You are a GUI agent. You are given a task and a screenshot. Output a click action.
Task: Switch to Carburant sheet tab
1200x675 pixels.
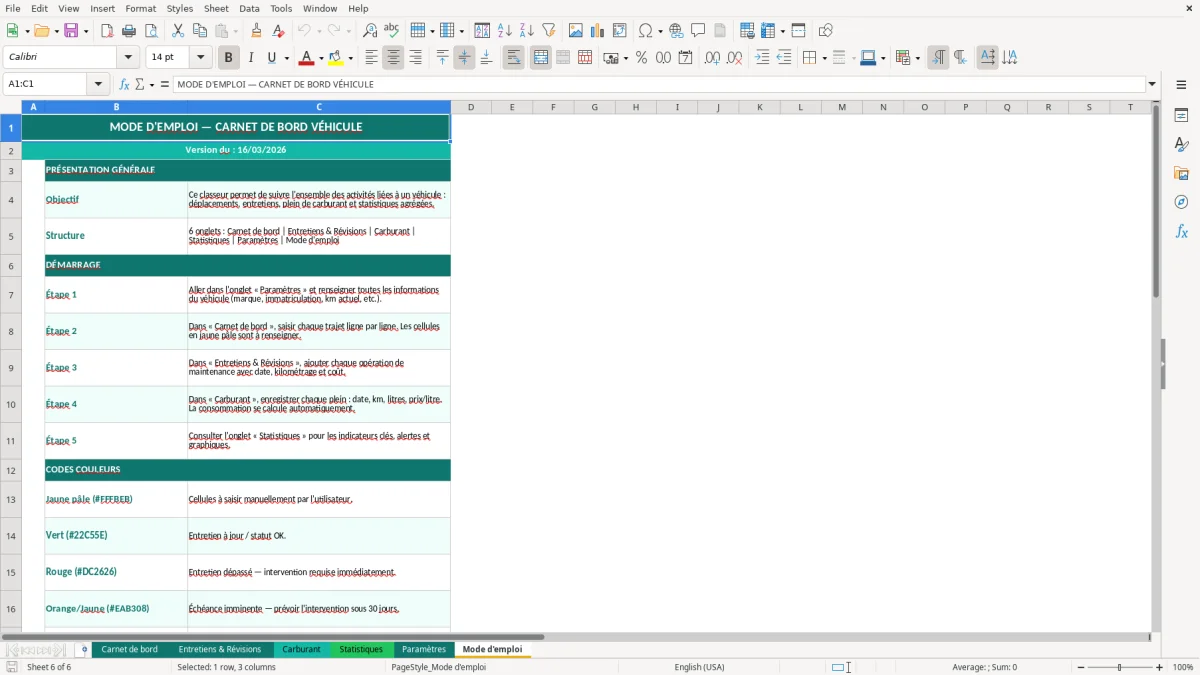point(301,649)
